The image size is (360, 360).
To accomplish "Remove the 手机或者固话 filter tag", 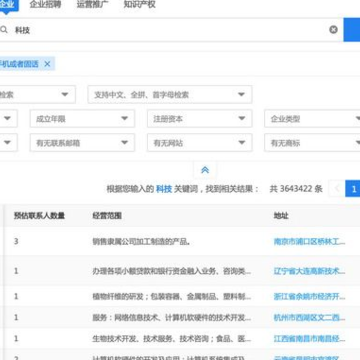I will click(x=47, y=64).
